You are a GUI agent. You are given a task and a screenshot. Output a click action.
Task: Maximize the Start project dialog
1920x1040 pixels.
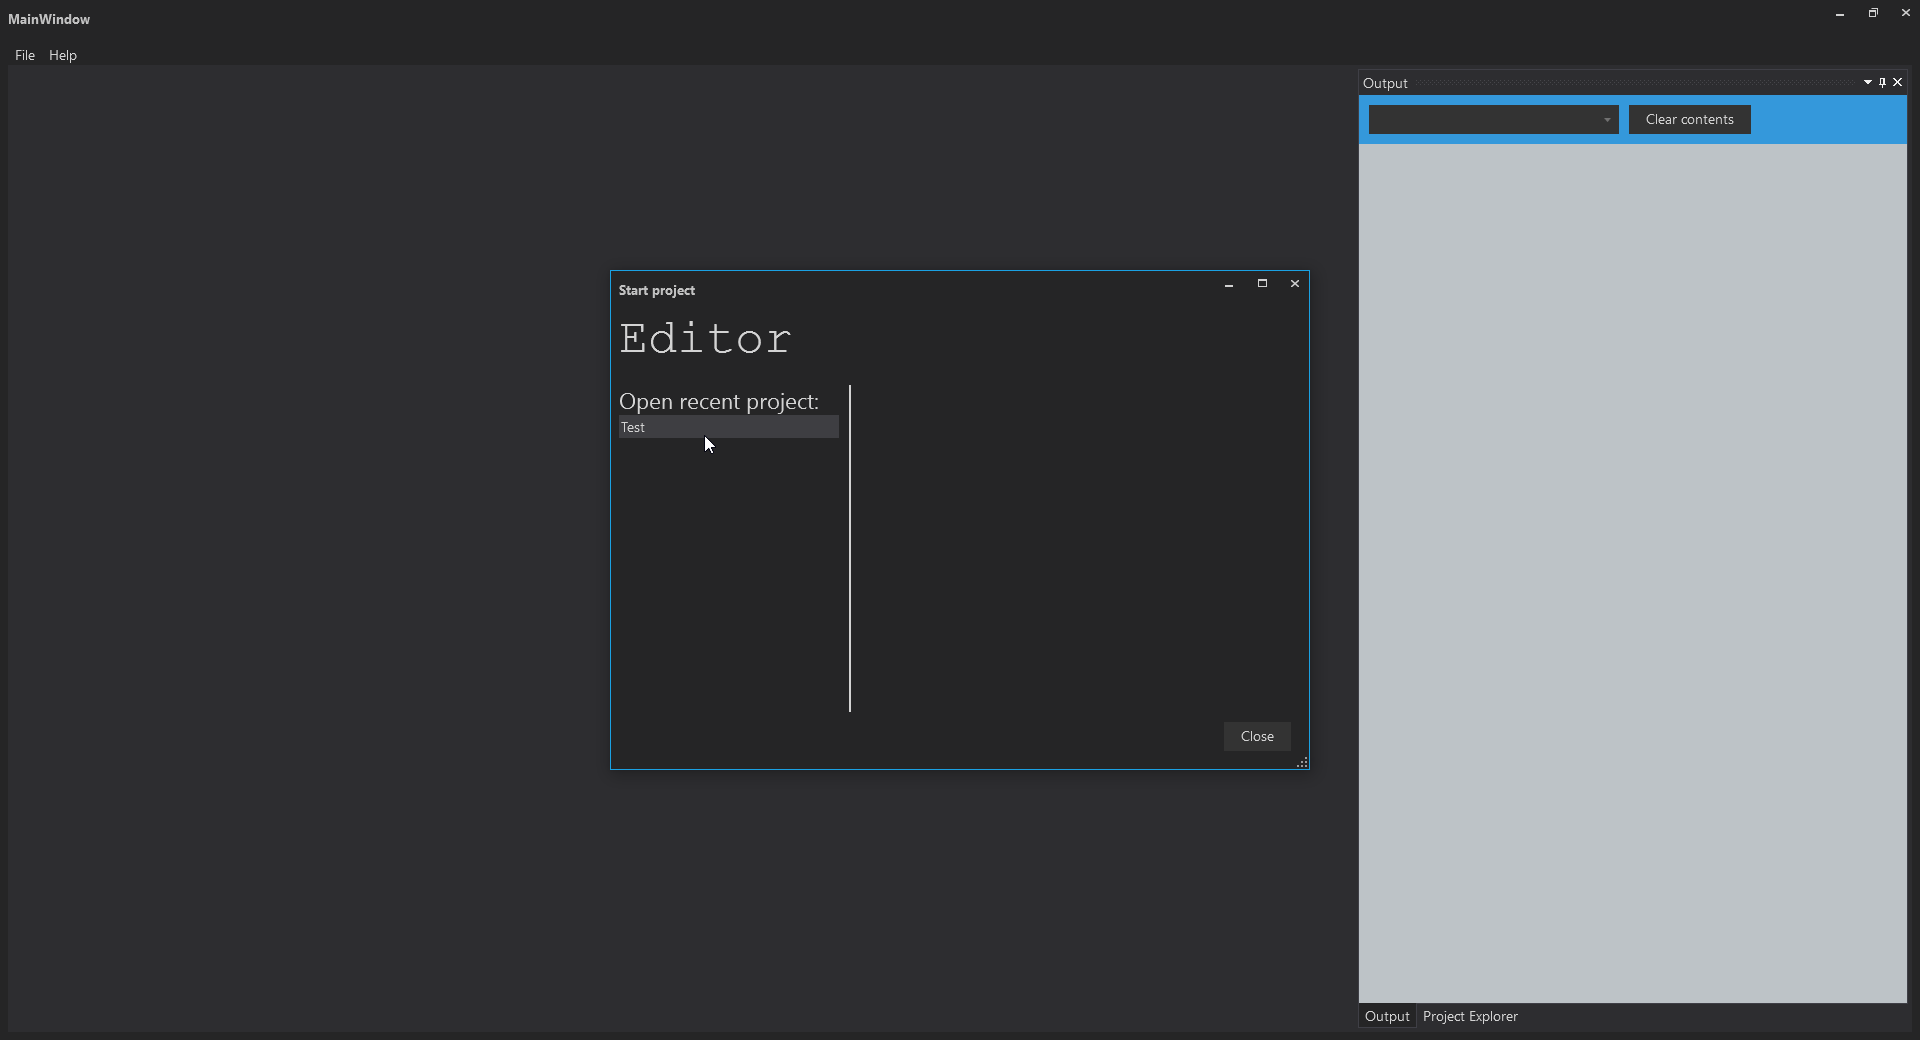(x=1262, y=284)
